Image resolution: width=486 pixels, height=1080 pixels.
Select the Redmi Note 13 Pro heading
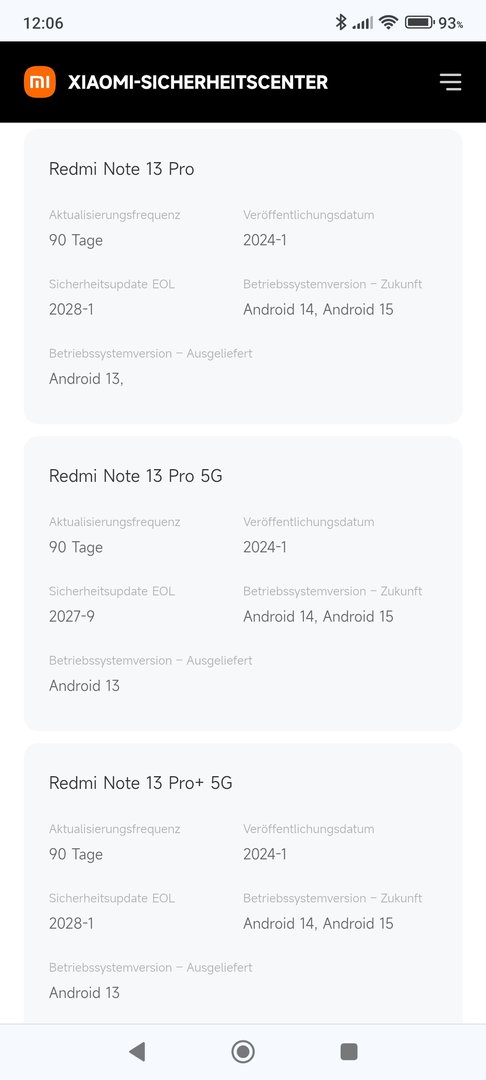(x=121, y=169)
